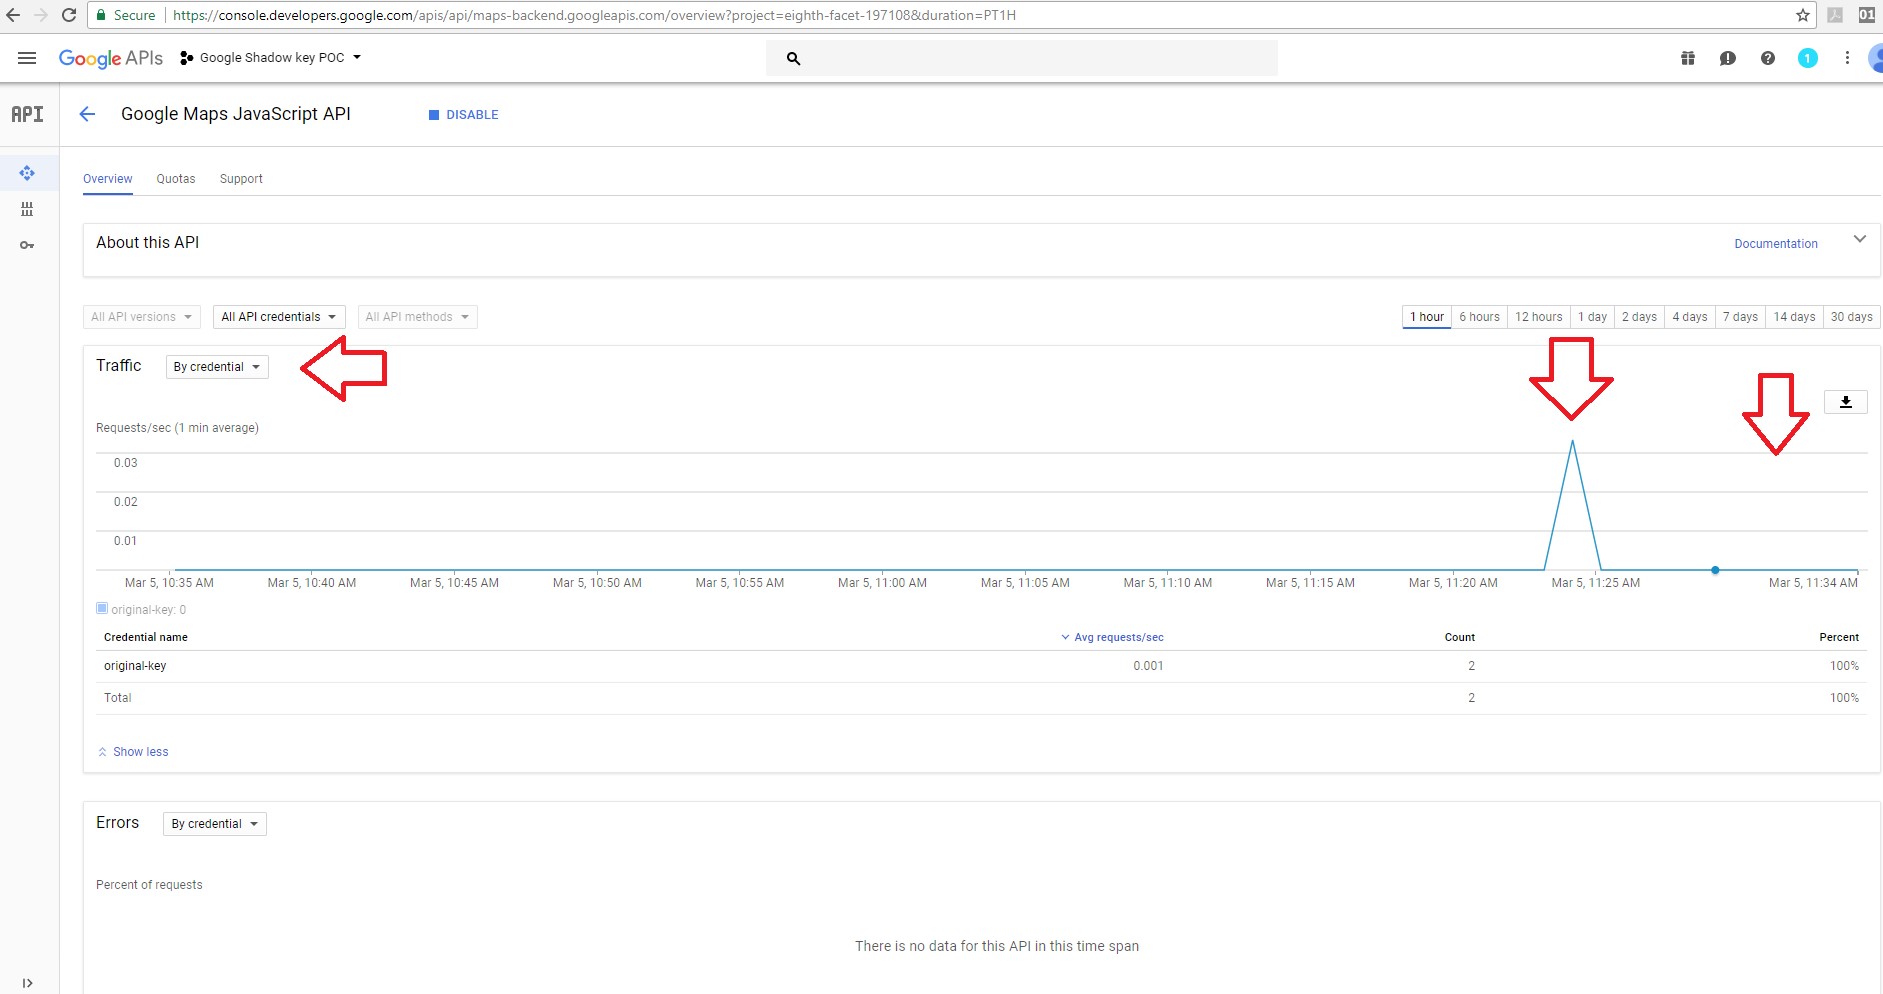The height and width of the screenshot is (994, 1883).
Task: Toggle the original-key legend swatch
Action: (102, 608)
